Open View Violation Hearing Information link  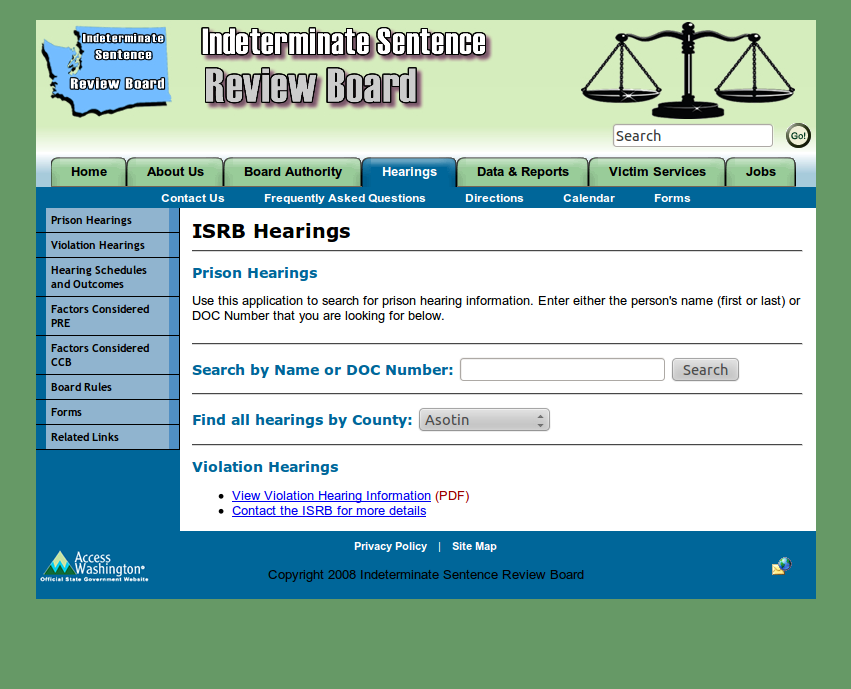(x=331, y=496)
